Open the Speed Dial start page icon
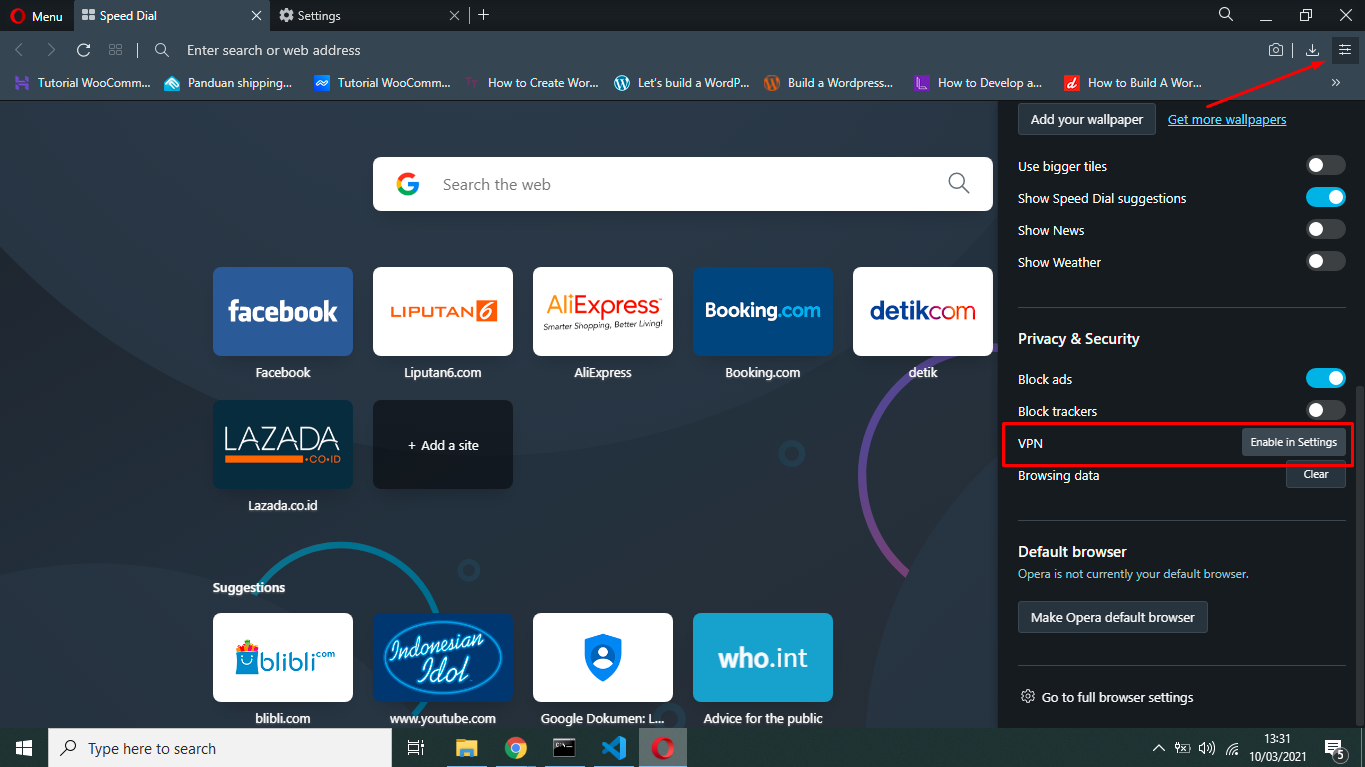Viewport: 1365px width, 767px height. tap(116, 50)
